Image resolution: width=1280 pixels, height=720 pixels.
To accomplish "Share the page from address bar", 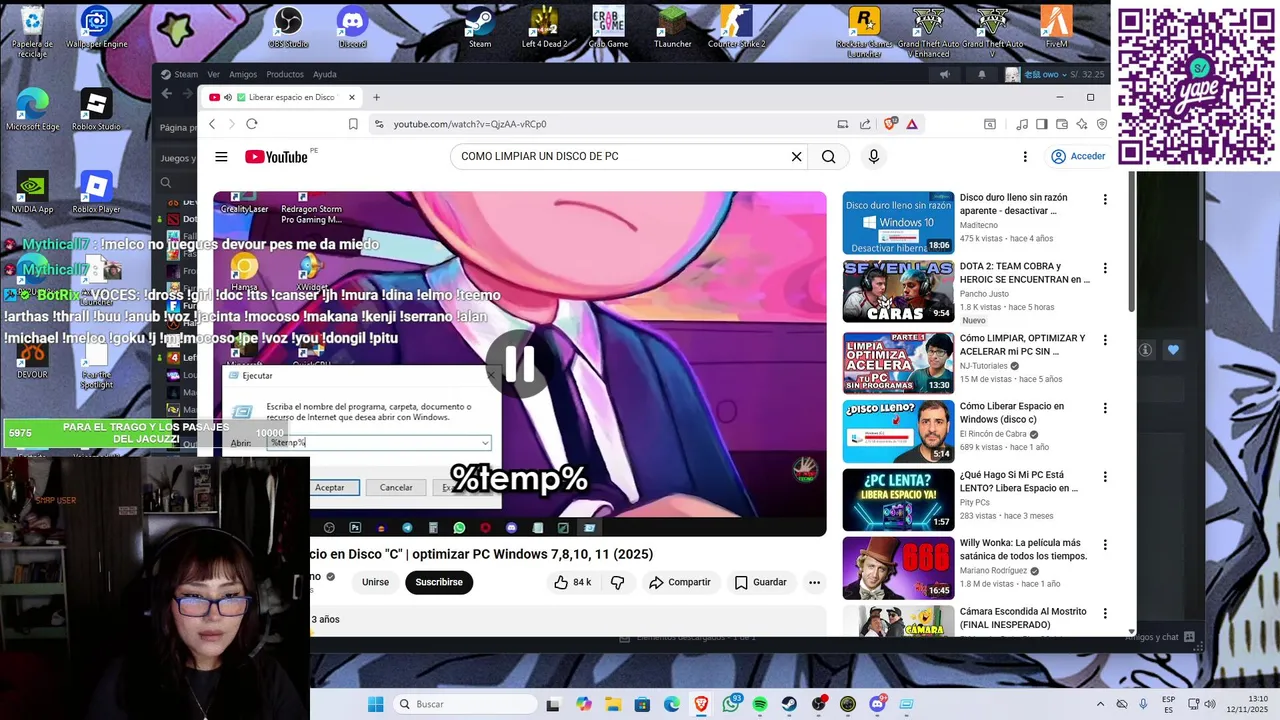I will coord(865,124).
